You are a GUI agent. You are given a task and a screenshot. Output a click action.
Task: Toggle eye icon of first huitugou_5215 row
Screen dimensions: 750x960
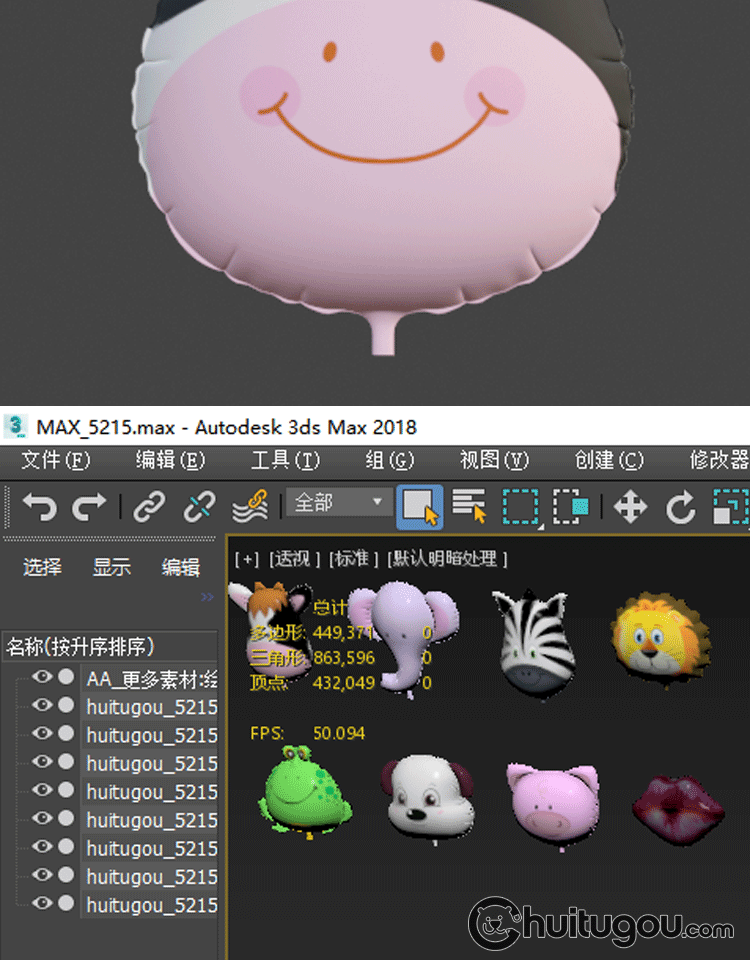pyautogui.click(x=42, y=705)
